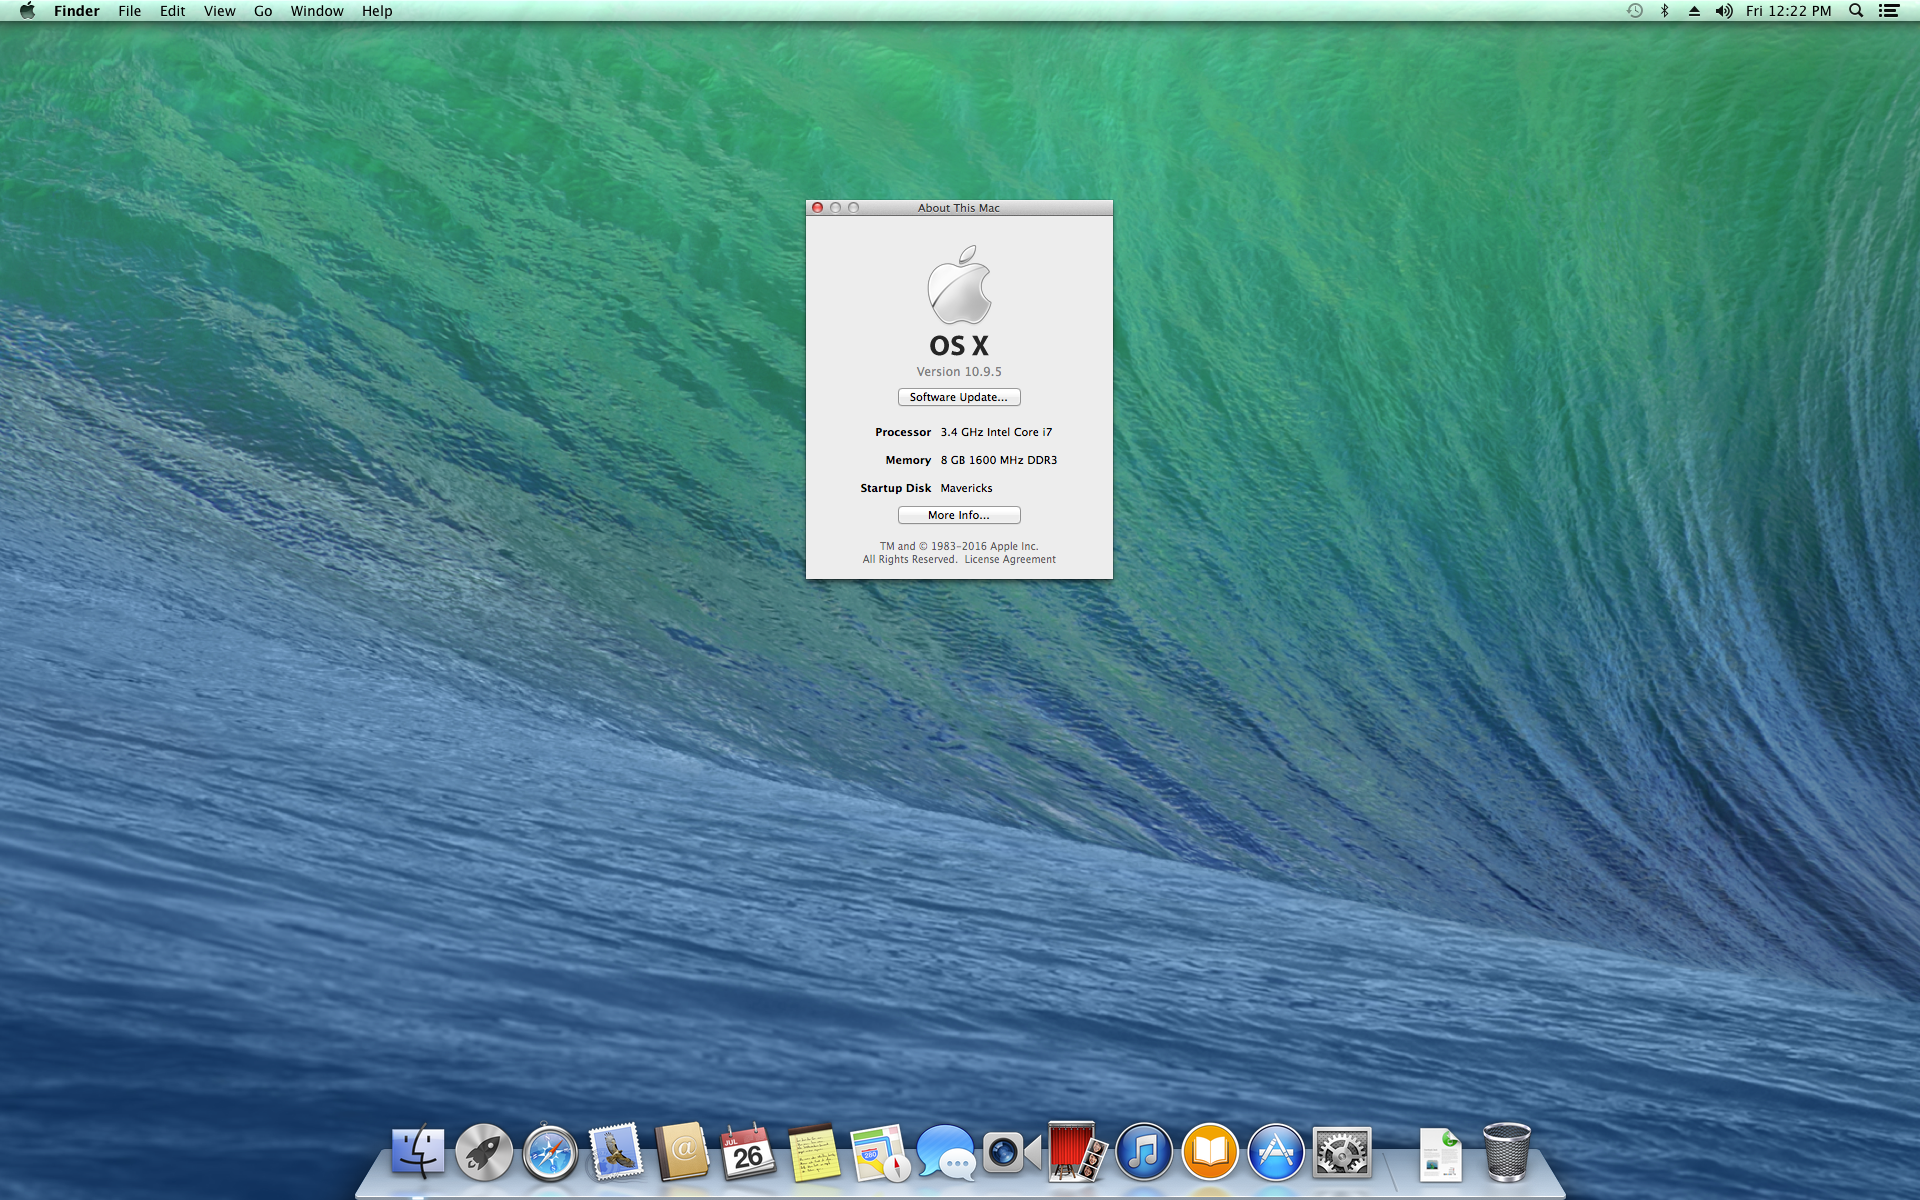Open the volume control in menu bar
The width and height of the screenshot is (1920, 1200).
(x=1723, y=11)
